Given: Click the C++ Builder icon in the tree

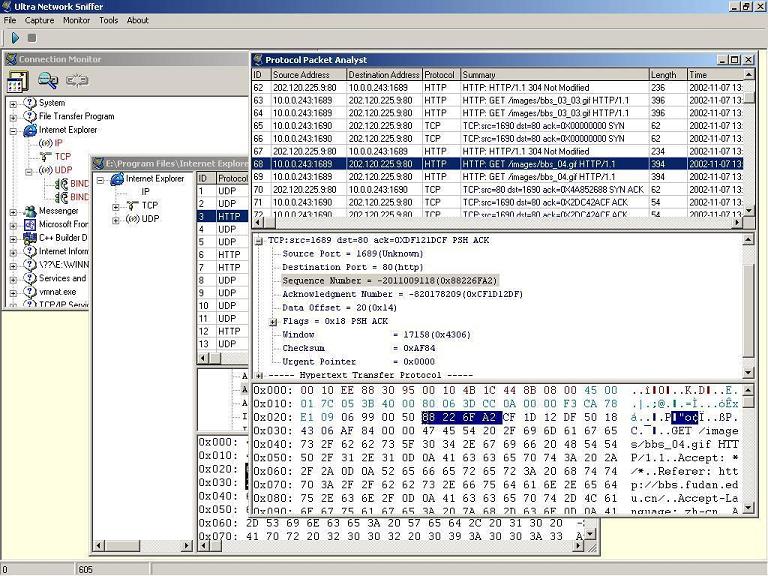Looking at the screenshot, I should (x=30, y=238).
